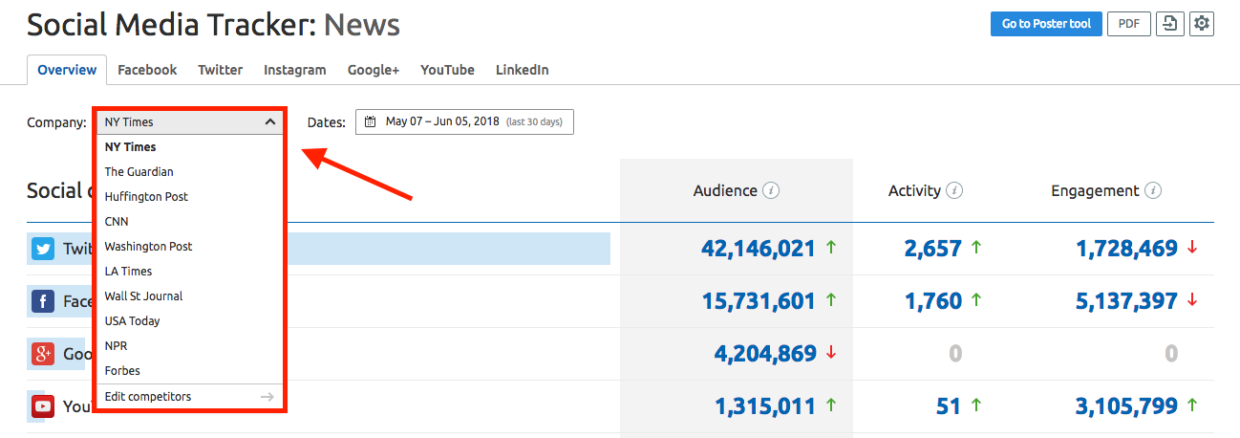Click info icon next to Audience
The image size is (1240, 438).
(770, 191)
